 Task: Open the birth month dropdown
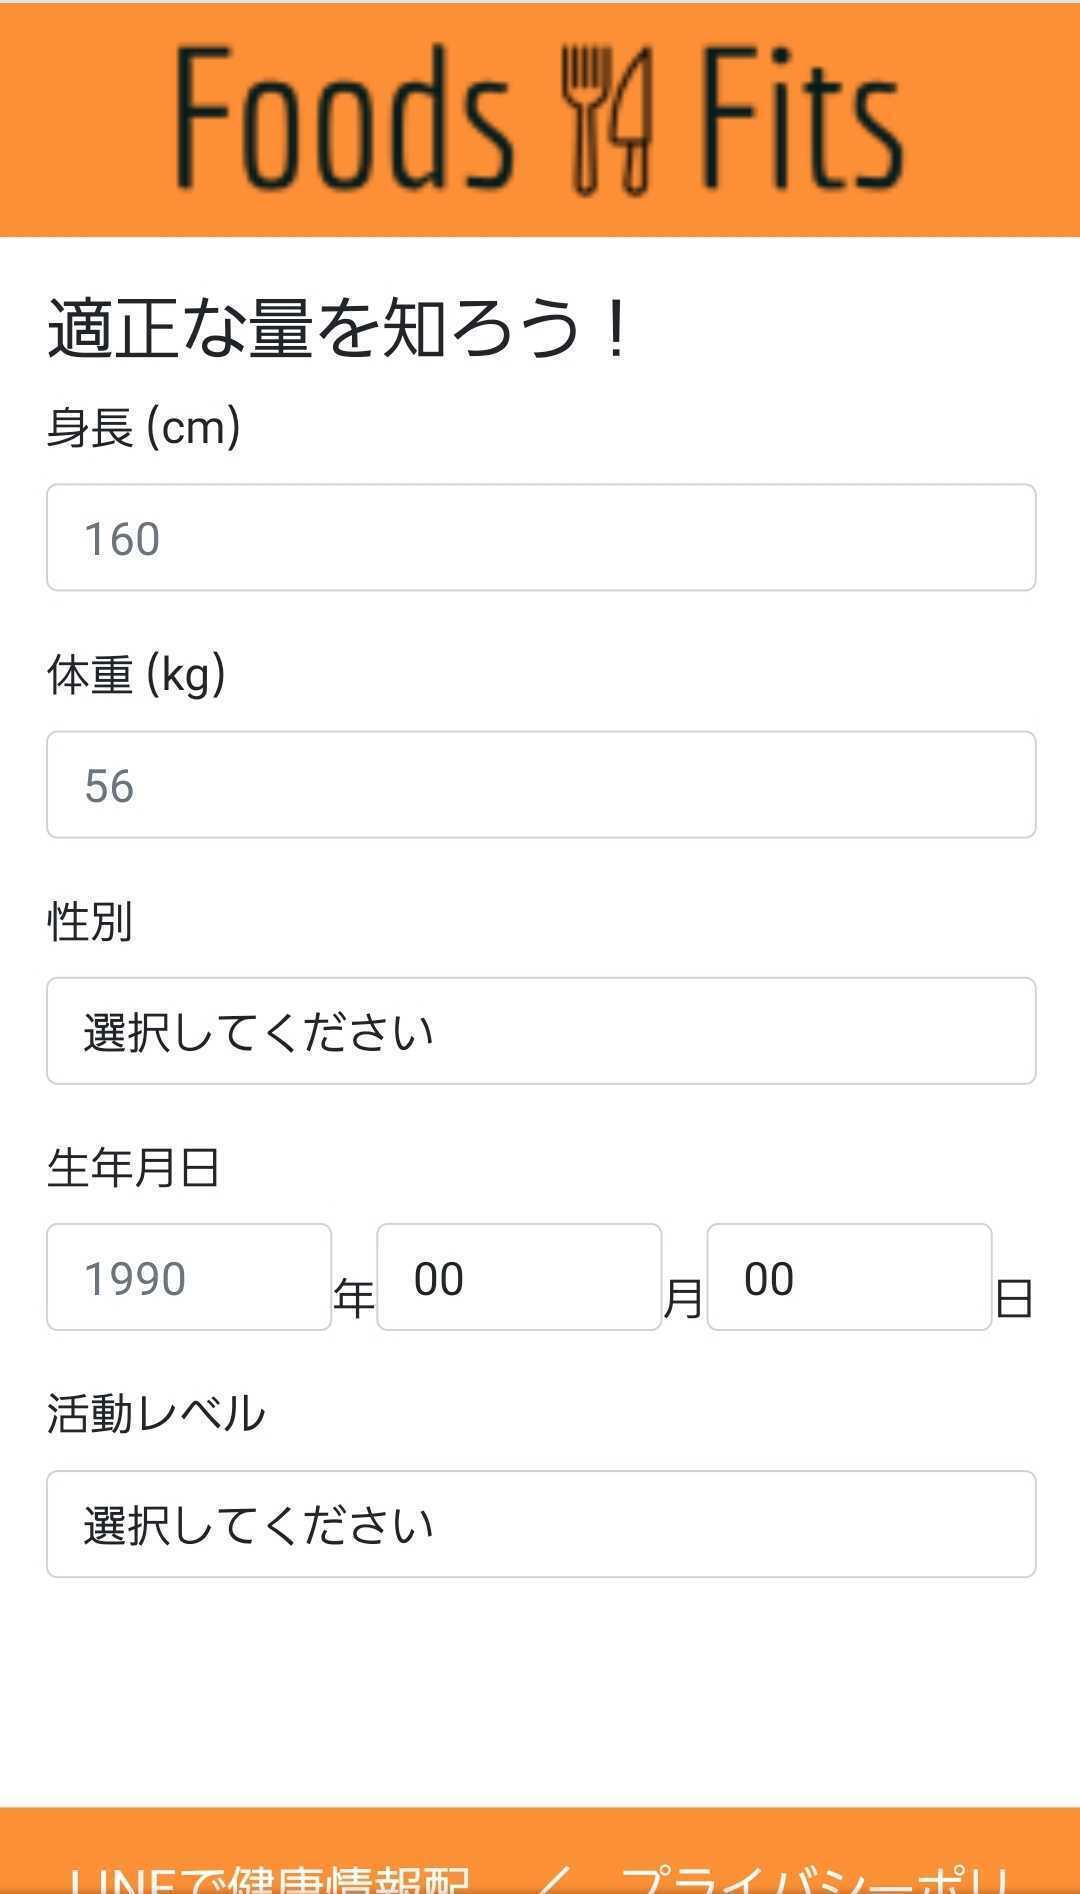pyautogui.click(x=519, y=1277)
